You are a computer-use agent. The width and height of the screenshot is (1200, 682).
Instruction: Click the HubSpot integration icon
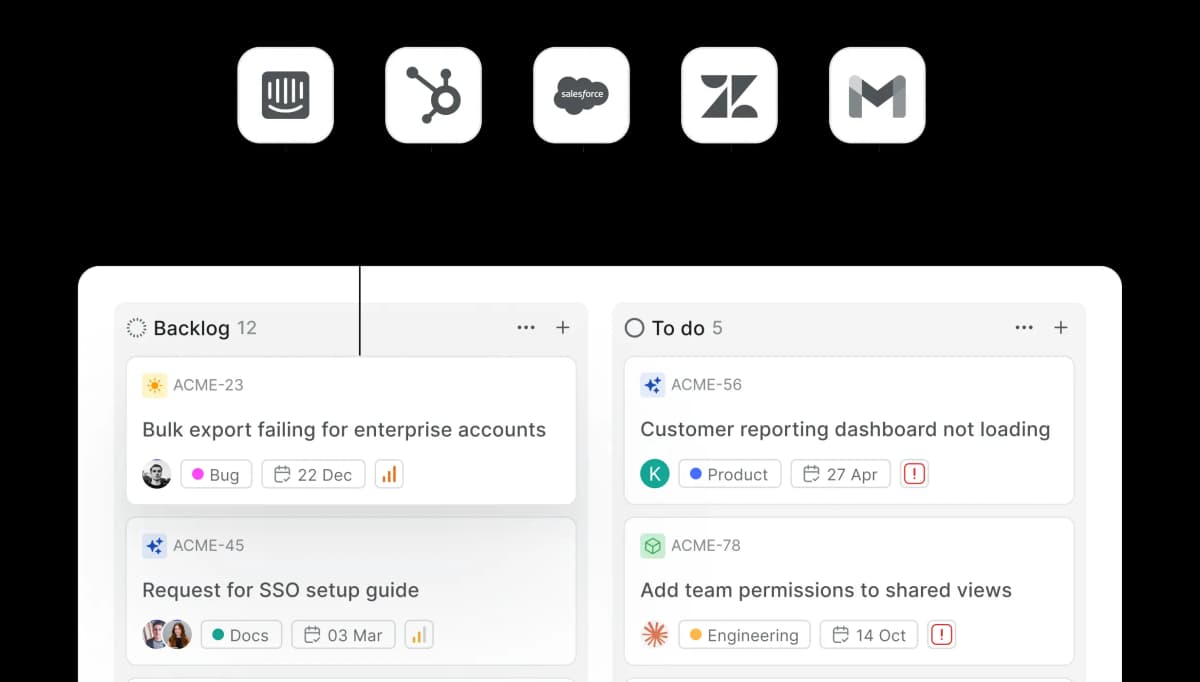pos(433,95)
